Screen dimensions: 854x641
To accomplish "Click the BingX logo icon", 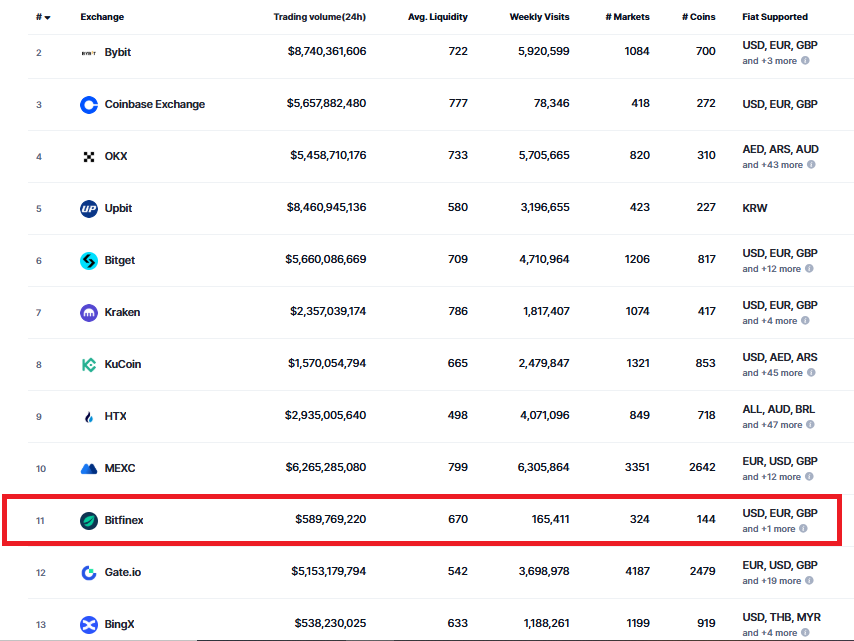I will coord(89,625).
